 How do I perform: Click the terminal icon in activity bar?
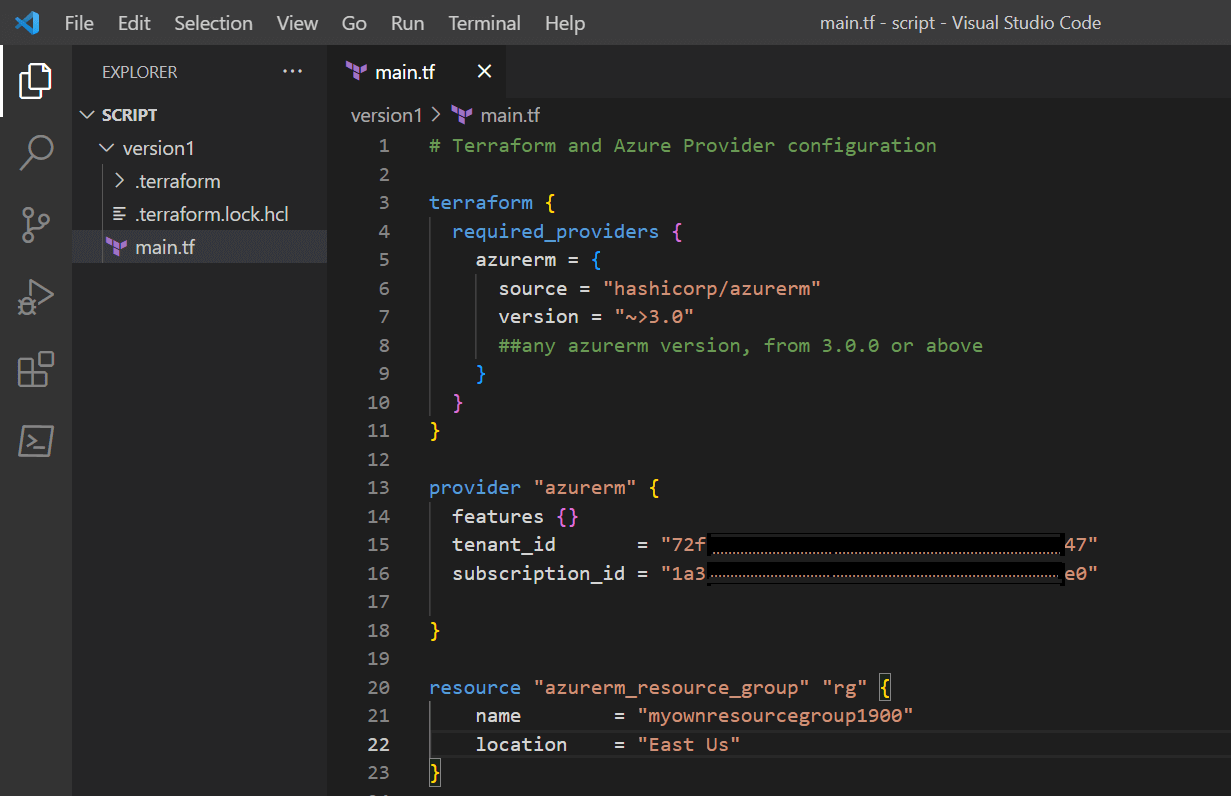35,441
